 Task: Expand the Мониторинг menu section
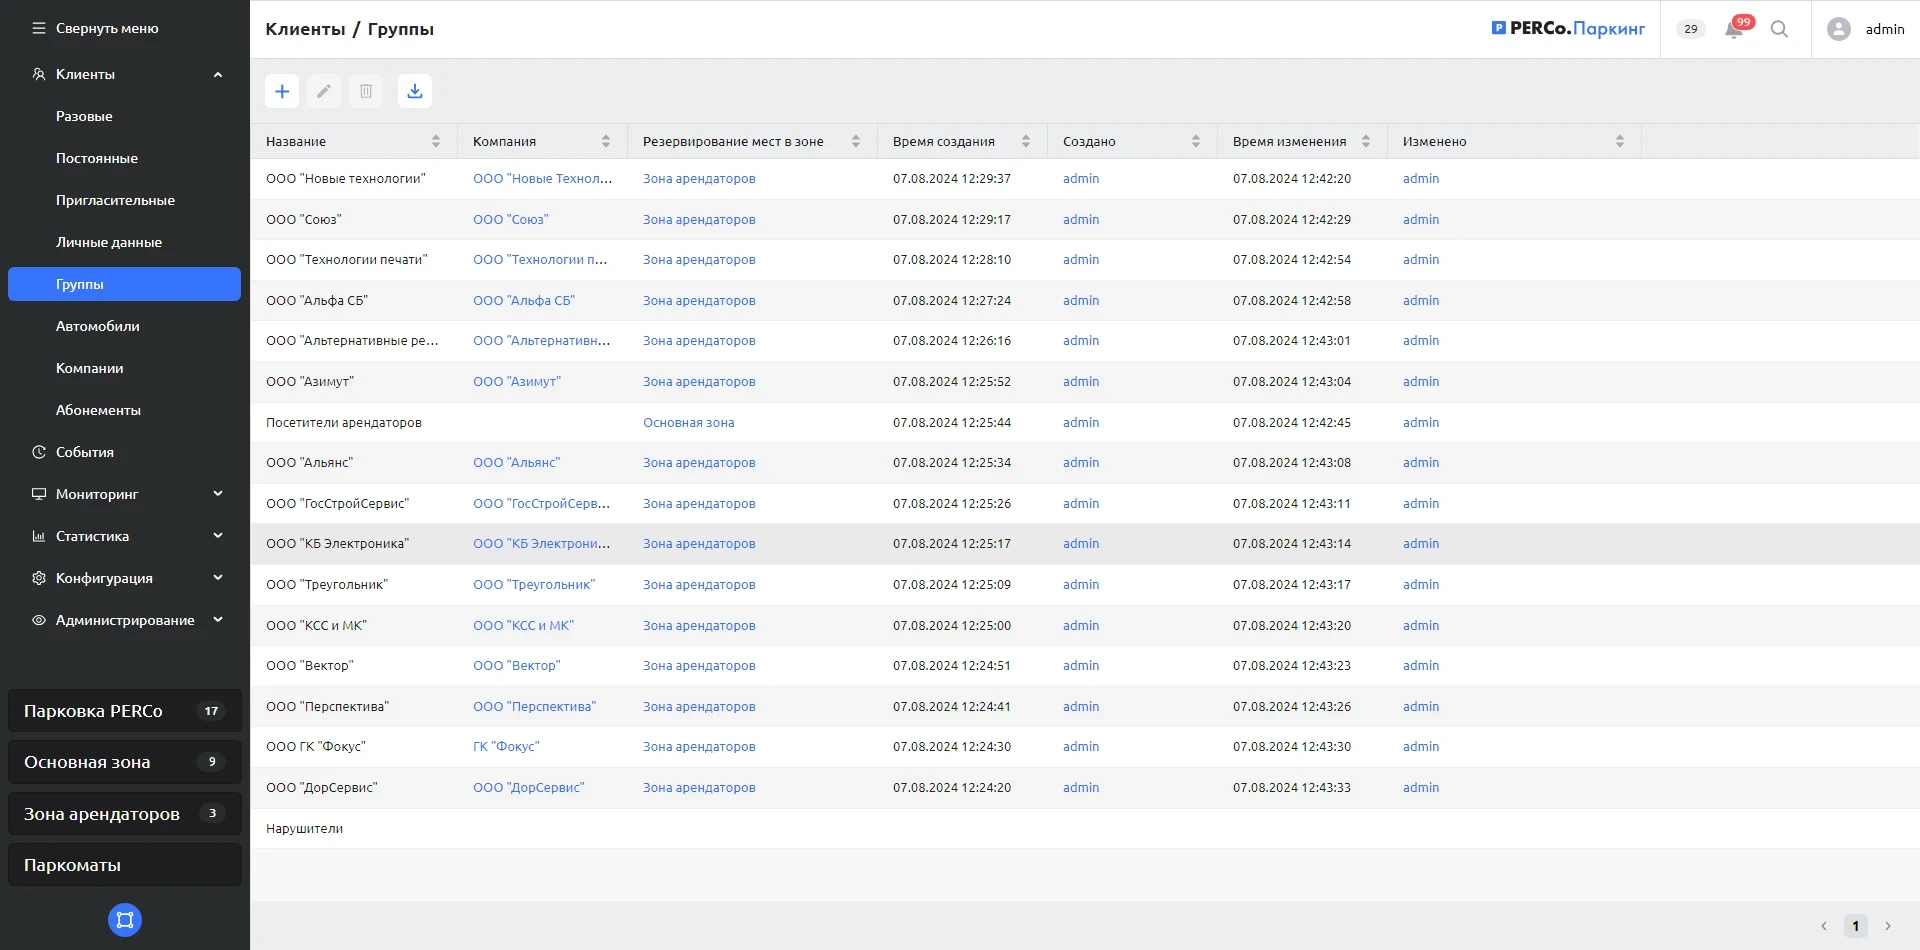tap(217, 494)
